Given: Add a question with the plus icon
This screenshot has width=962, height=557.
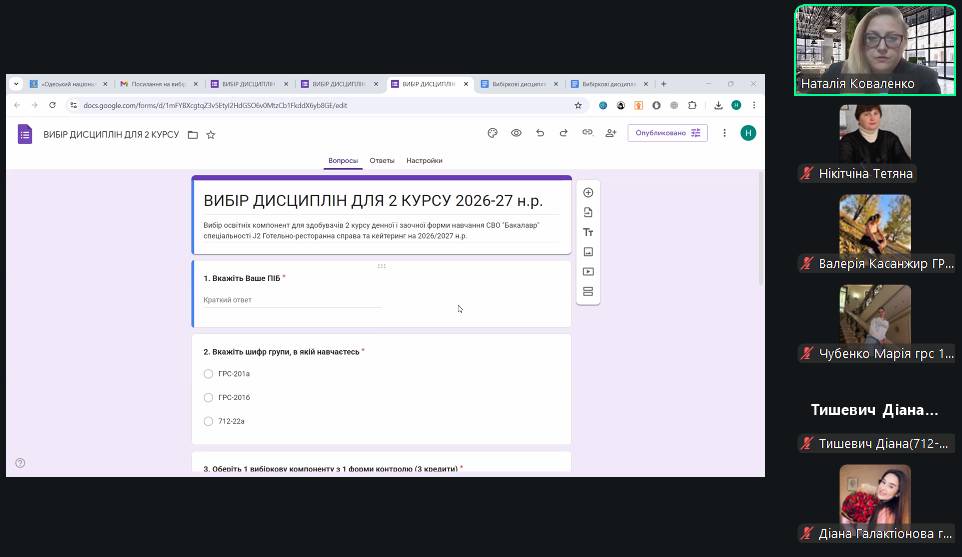Looking at the screenshot, I should [x=588, y=192].
